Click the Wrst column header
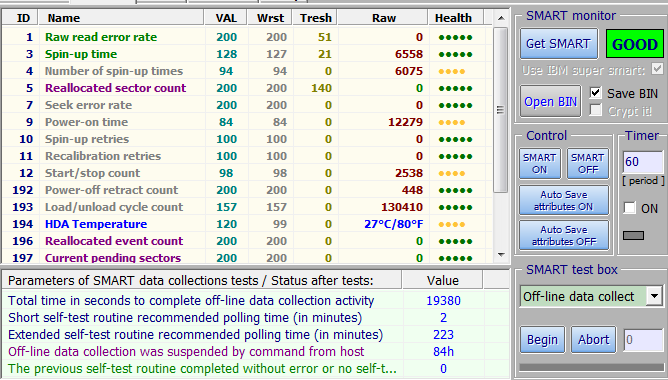The image size is (668, 380). tap(270, 18)
